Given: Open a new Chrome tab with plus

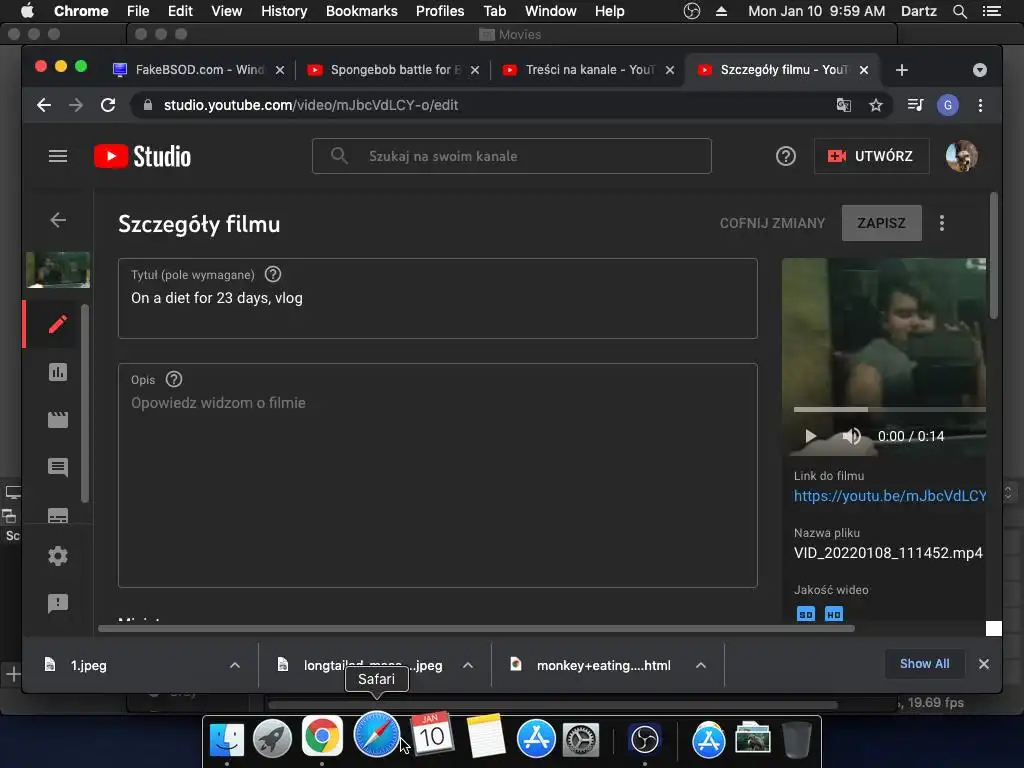Looking at the screenshot, I should (902, 70).
